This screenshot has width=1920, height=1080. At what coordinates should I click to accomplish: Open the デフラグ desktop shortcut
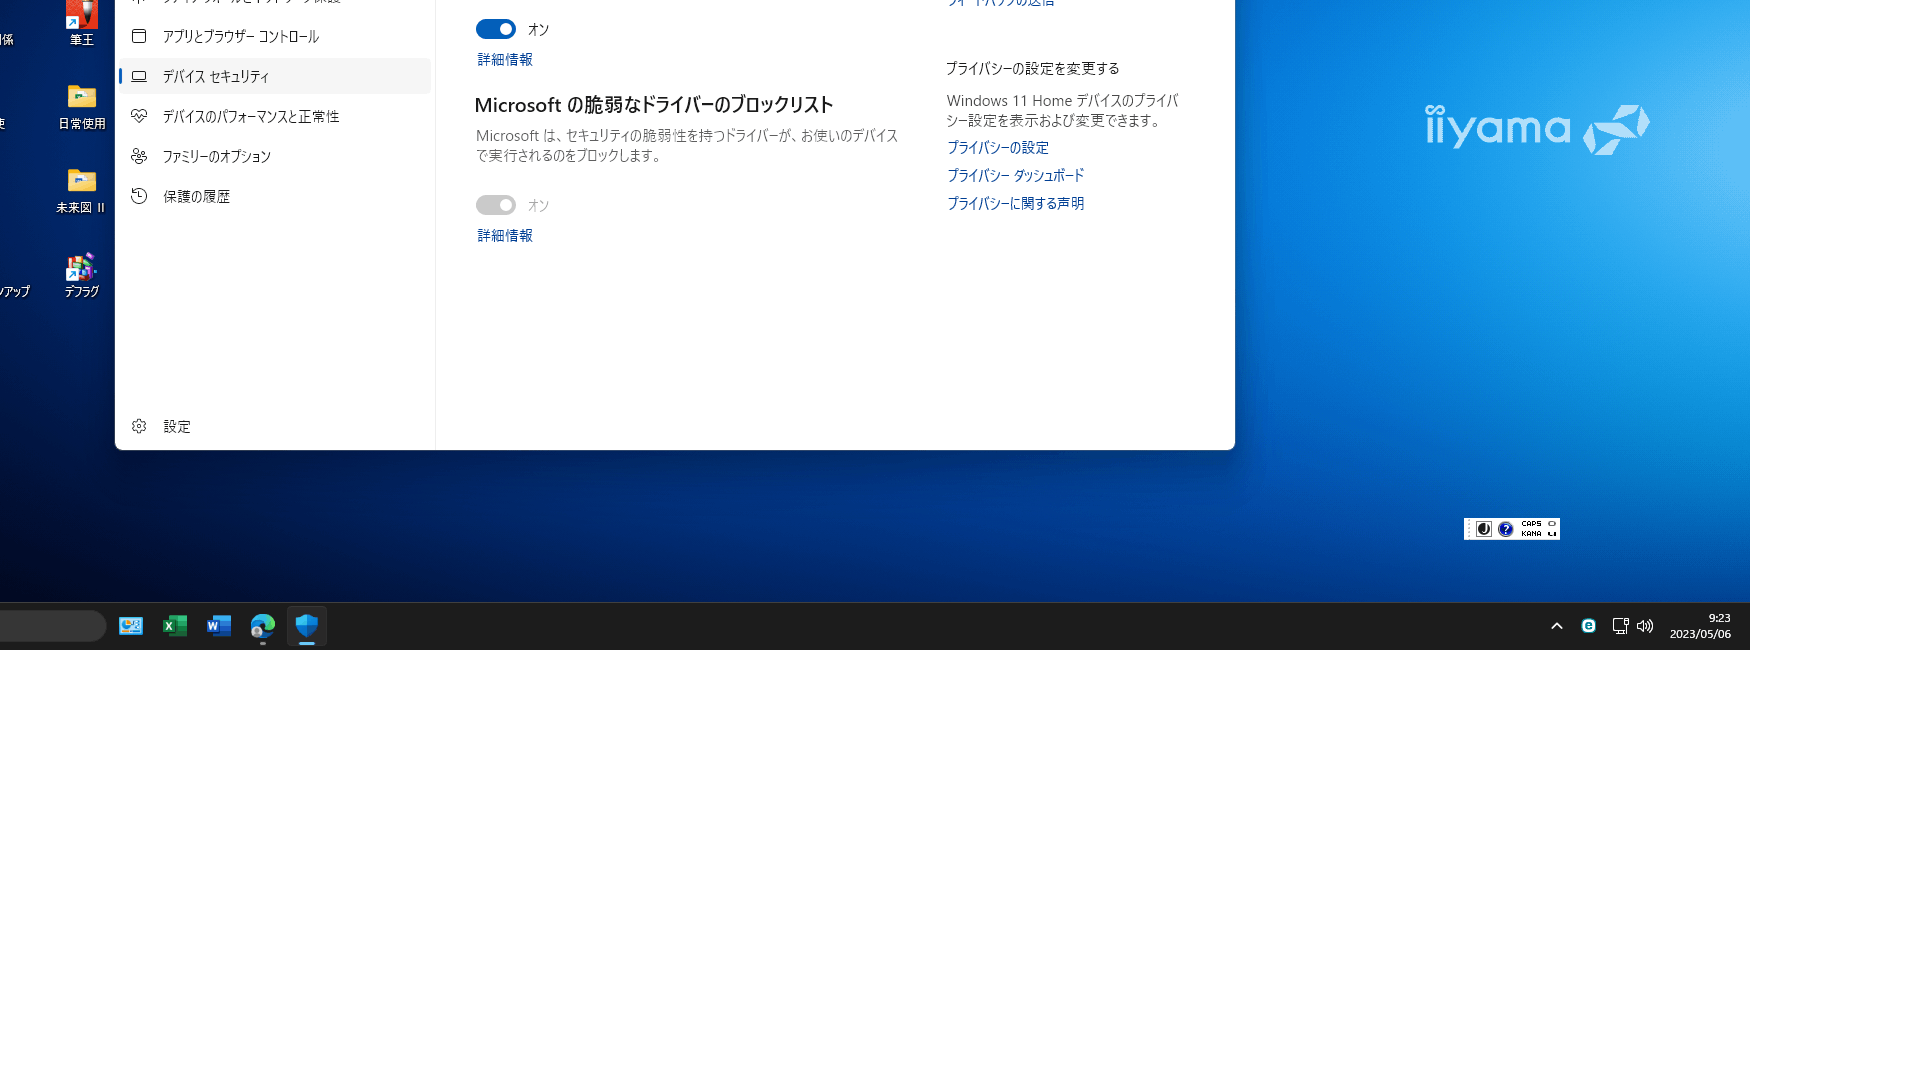coord(81,275)
